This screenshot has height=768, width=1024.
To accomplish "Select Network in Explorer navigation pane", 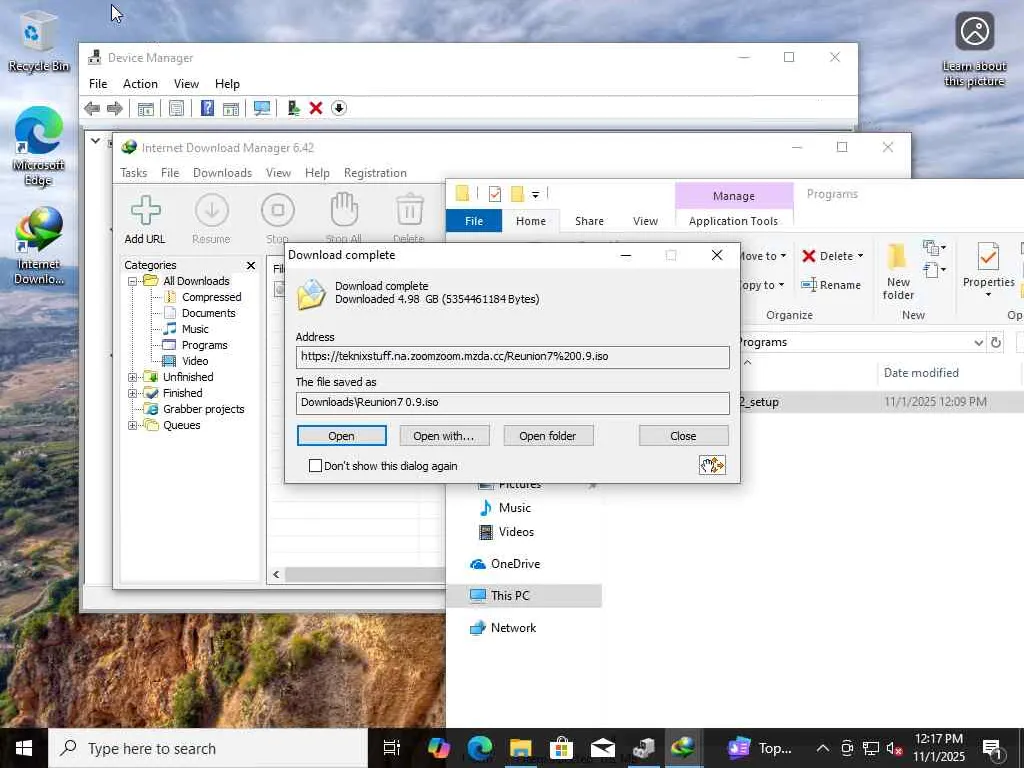I will pyautogui.click(x=513, y=628).
